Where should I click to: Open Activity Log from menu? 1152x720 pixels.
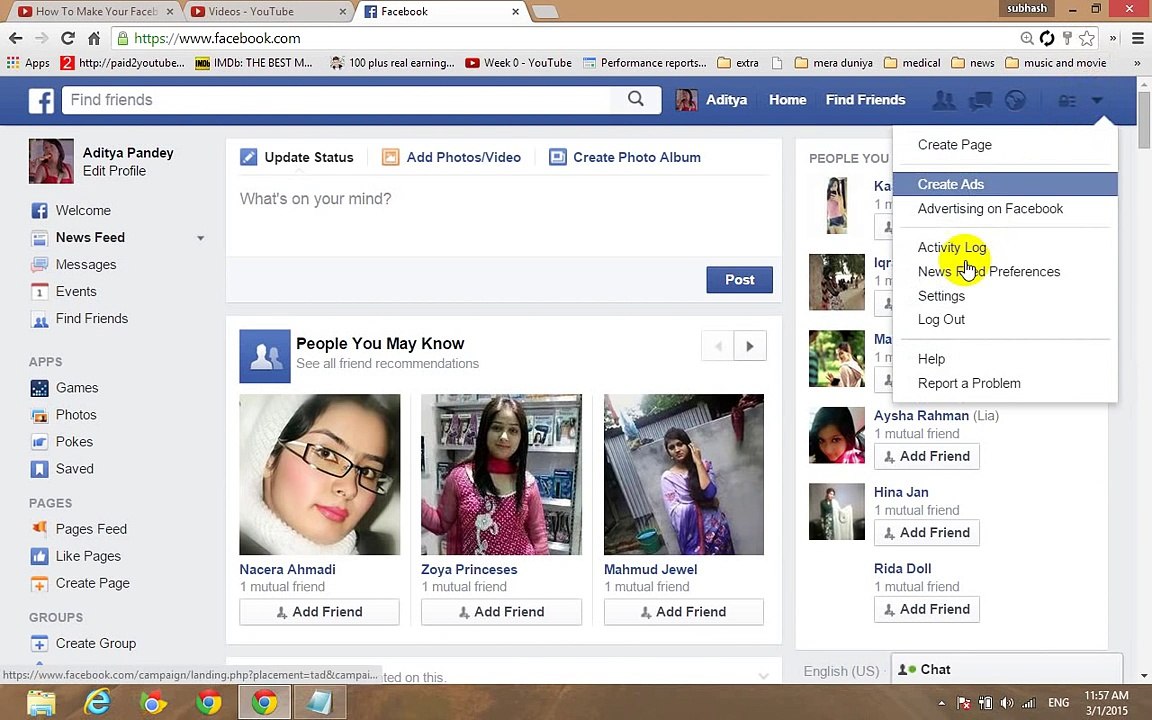[x=951, y=248]
